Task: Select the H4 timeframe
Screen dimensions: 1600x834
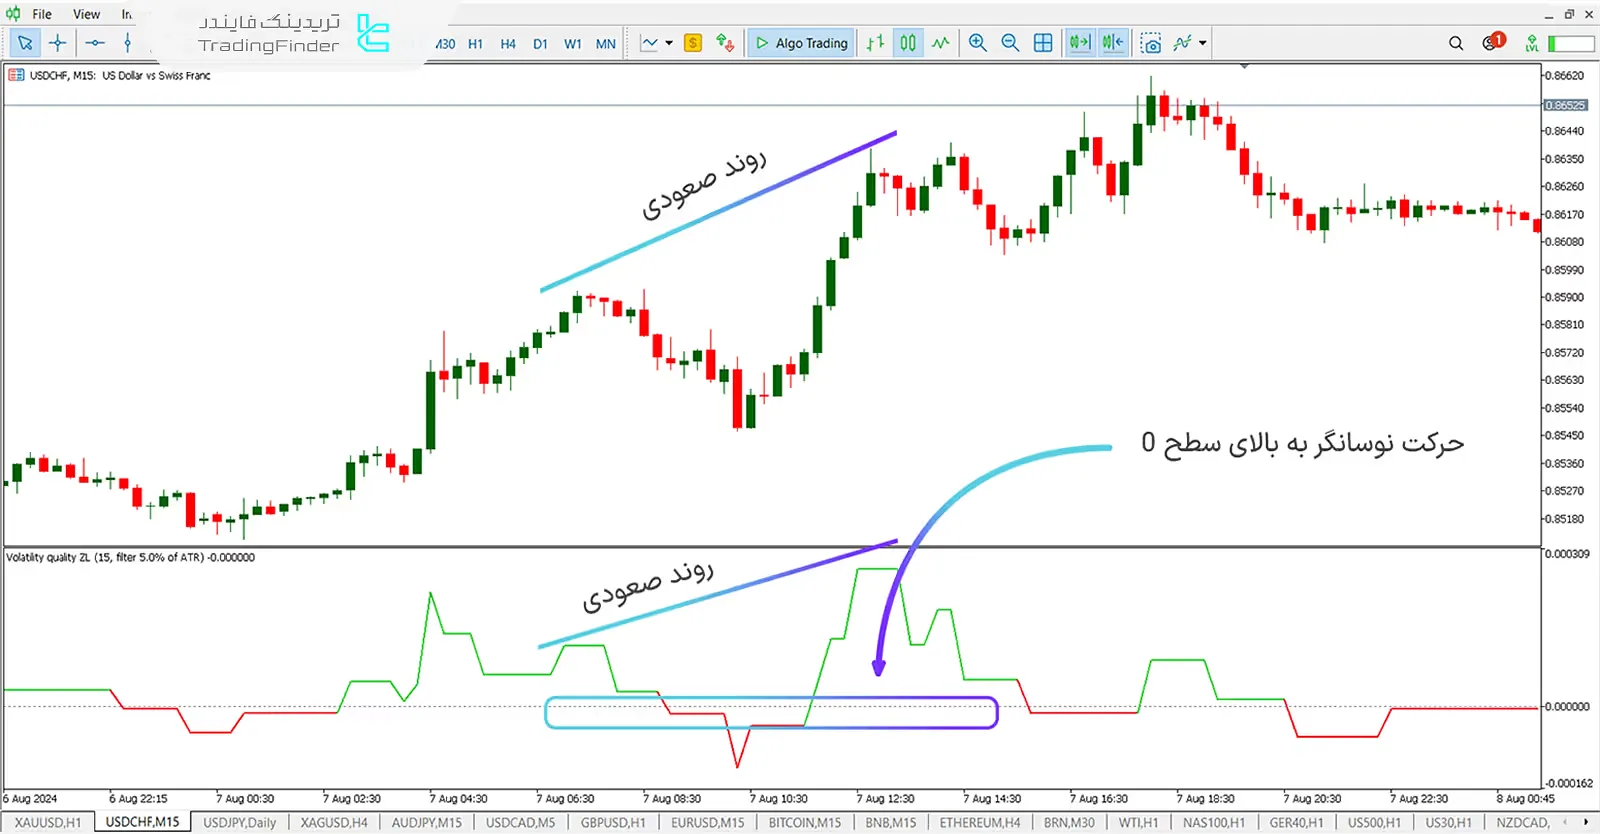Action: 508,44
